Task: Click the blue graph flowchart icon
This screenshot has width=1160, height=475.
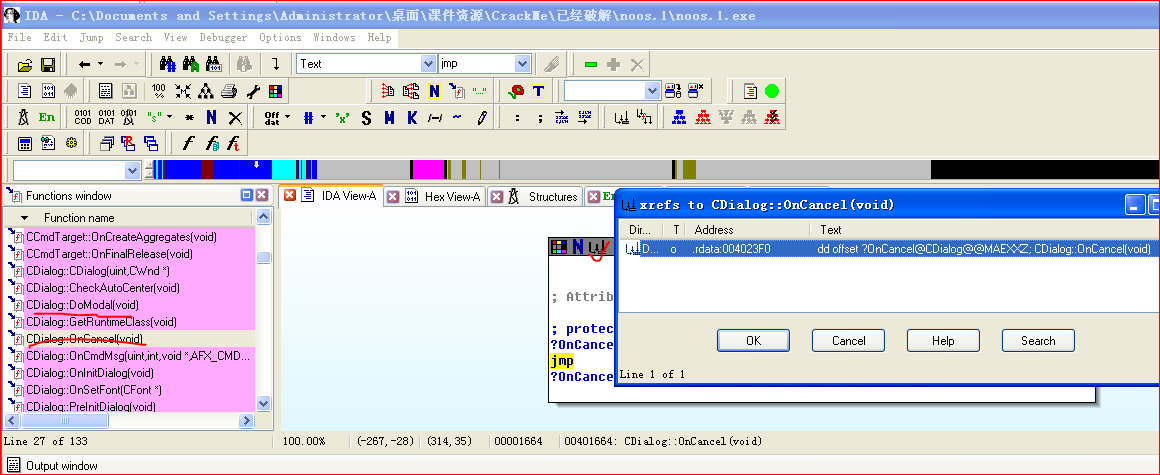Action: 678,117
